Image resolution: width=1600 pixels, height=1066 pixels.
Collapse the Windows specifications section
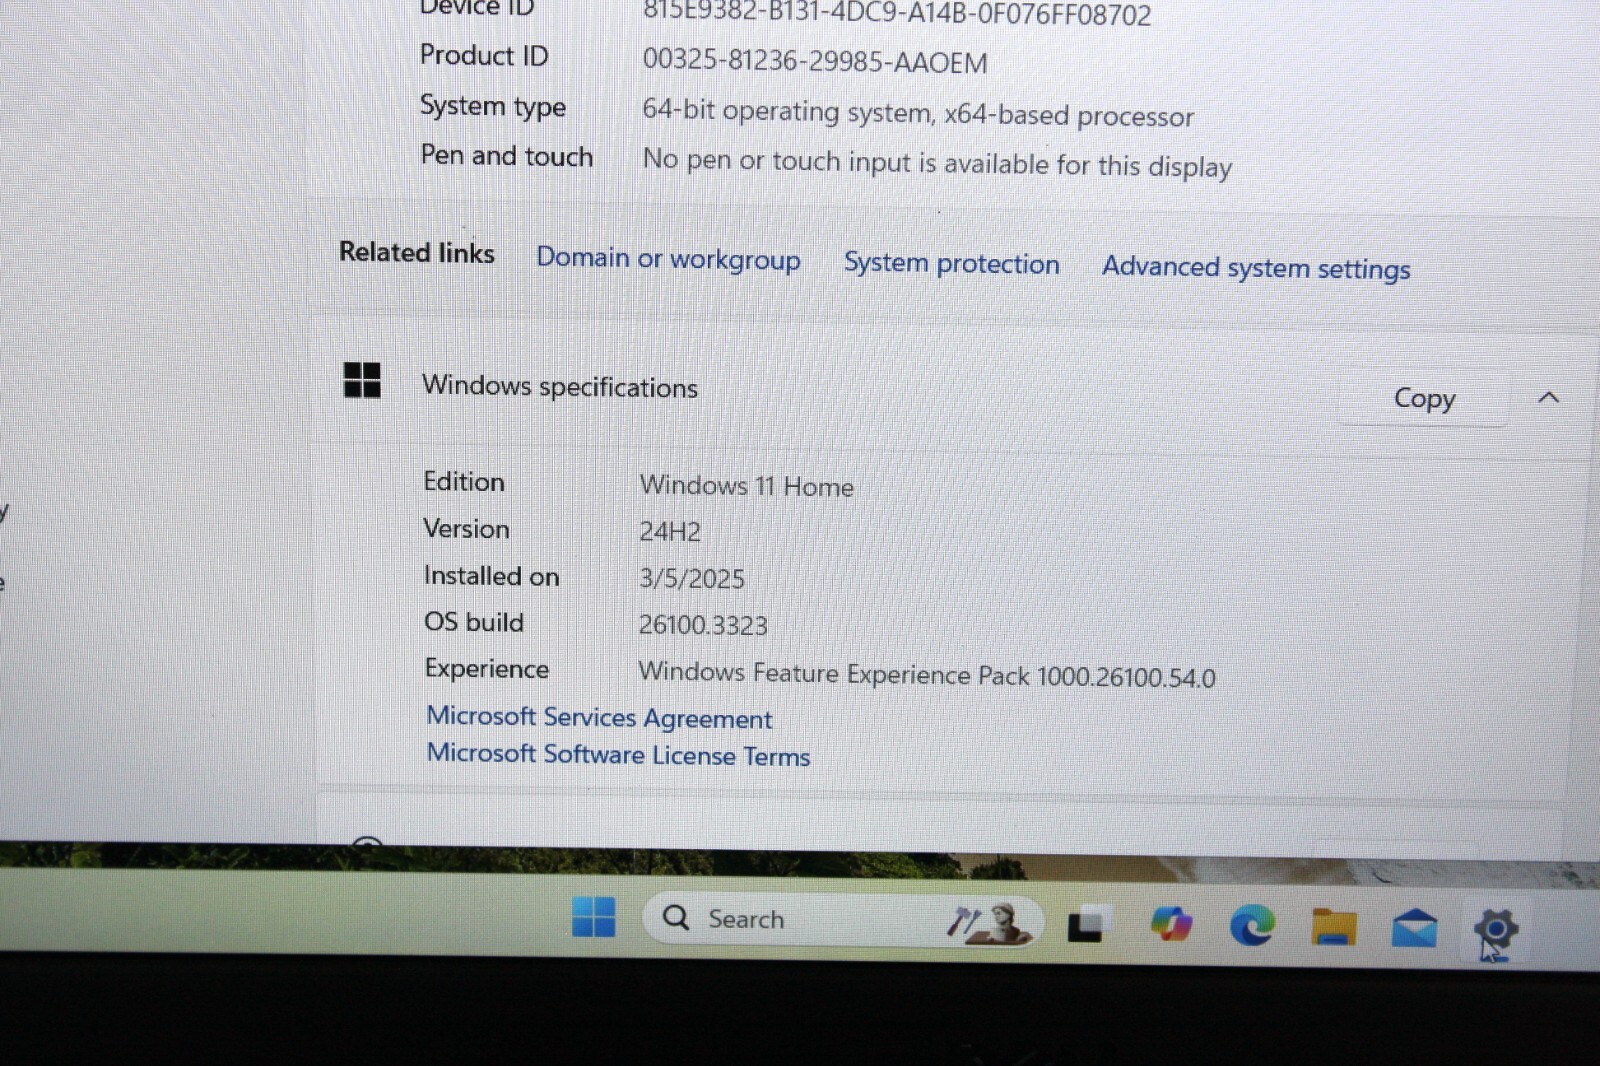click(1548, 398)
